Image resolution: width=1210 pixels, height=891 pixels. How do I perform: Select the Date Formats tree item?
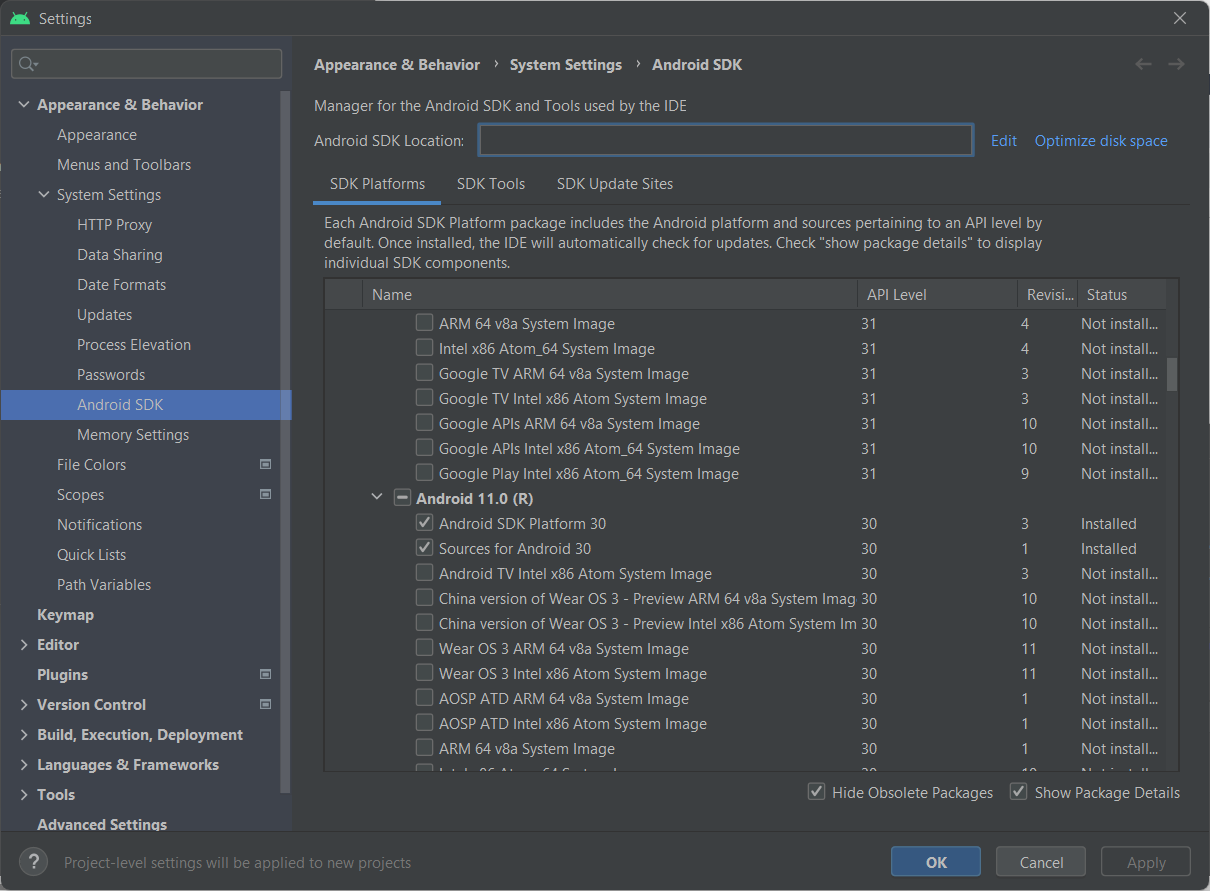121,284
